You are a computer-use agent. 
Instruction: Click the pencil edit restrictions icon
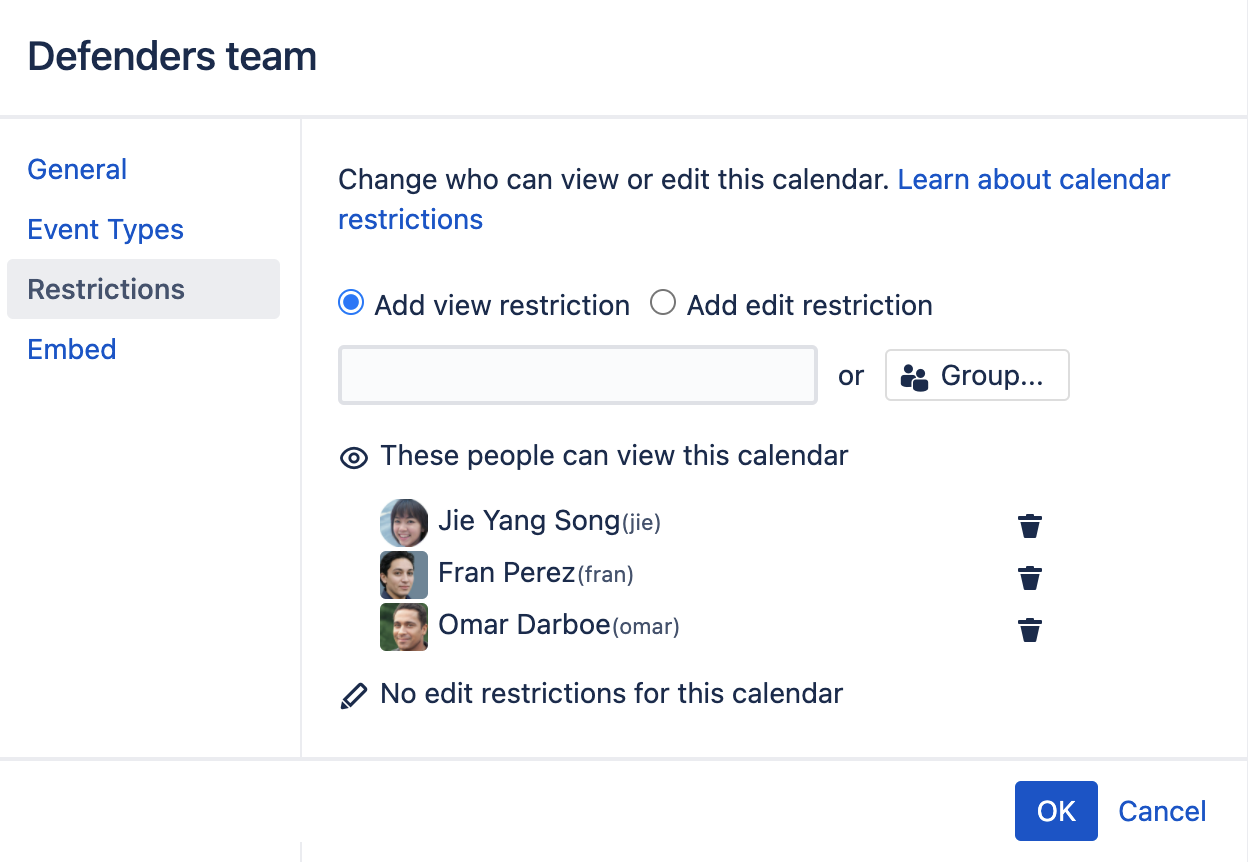(354, 696)
